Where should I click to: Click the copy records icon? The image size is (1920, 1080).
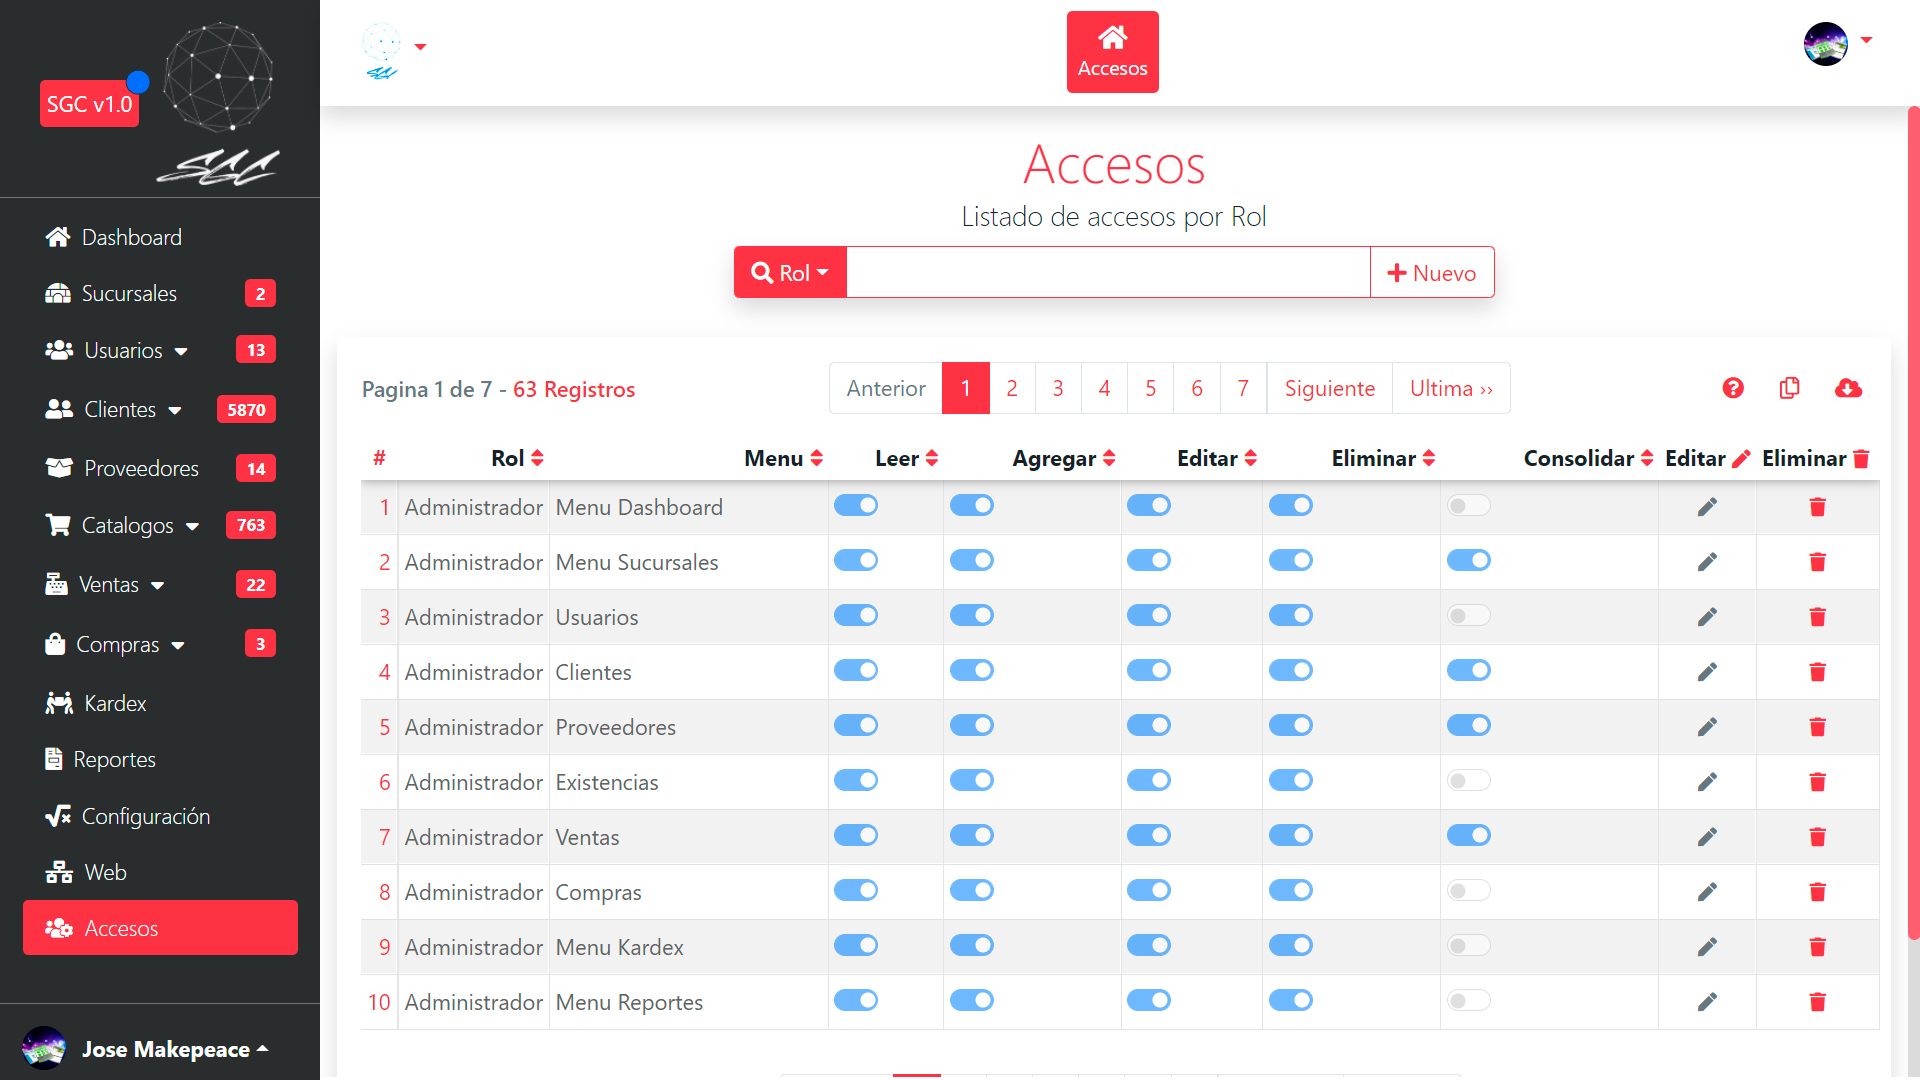pyautogui.click(x=1790, y=388)
